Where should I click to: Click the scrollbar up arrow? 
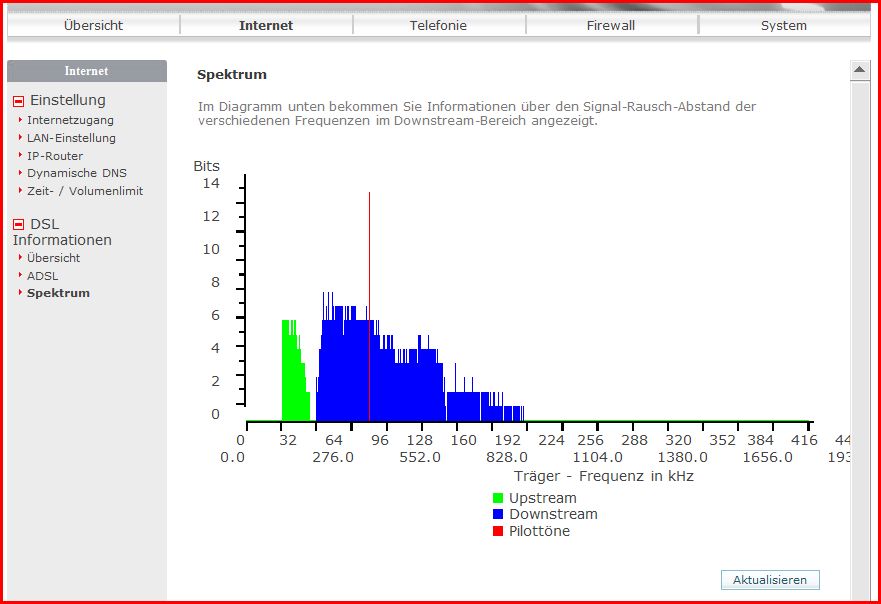coord(860,70)
